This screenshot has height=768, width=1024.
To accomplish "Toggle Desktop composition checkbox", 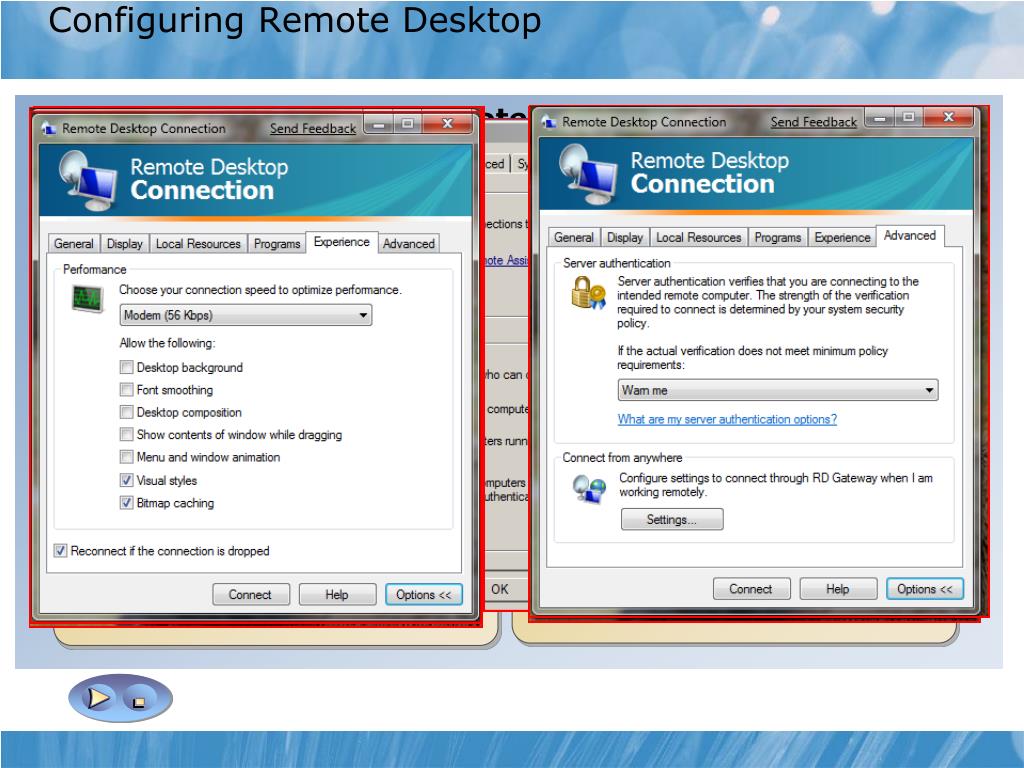I will [x=127, y=412].
